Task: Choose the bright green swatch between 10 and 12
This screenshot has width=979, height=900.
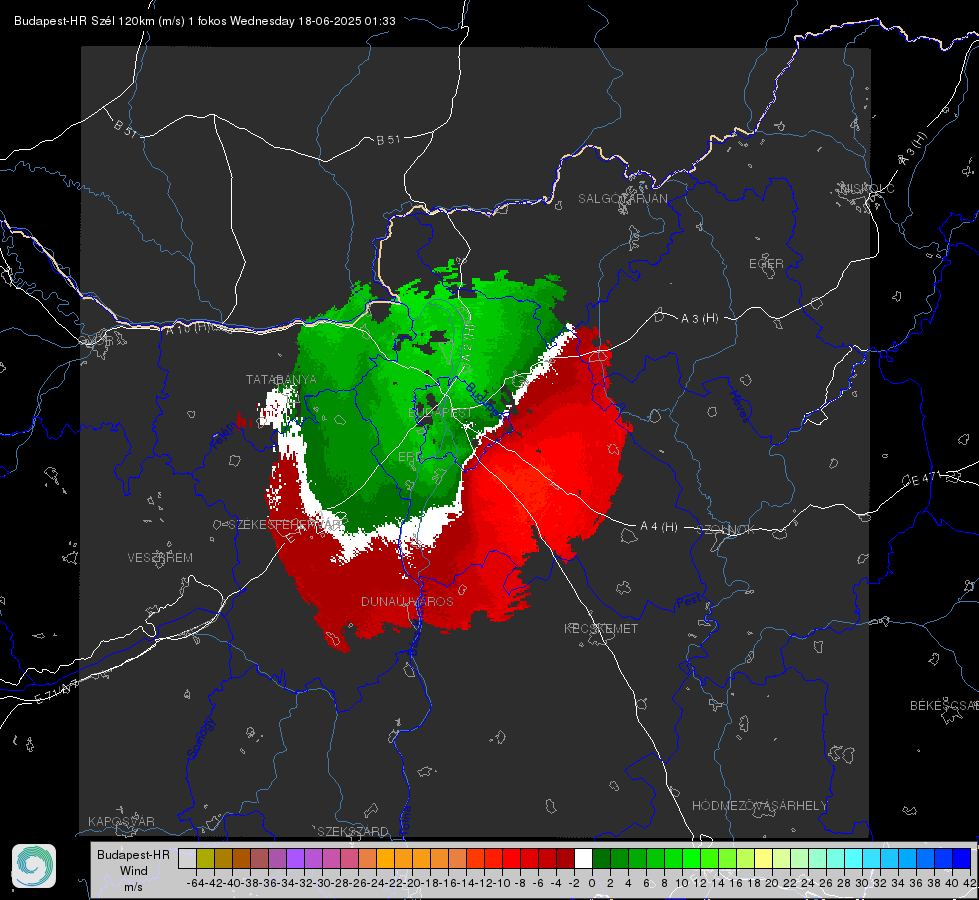Action: point(691,858)
